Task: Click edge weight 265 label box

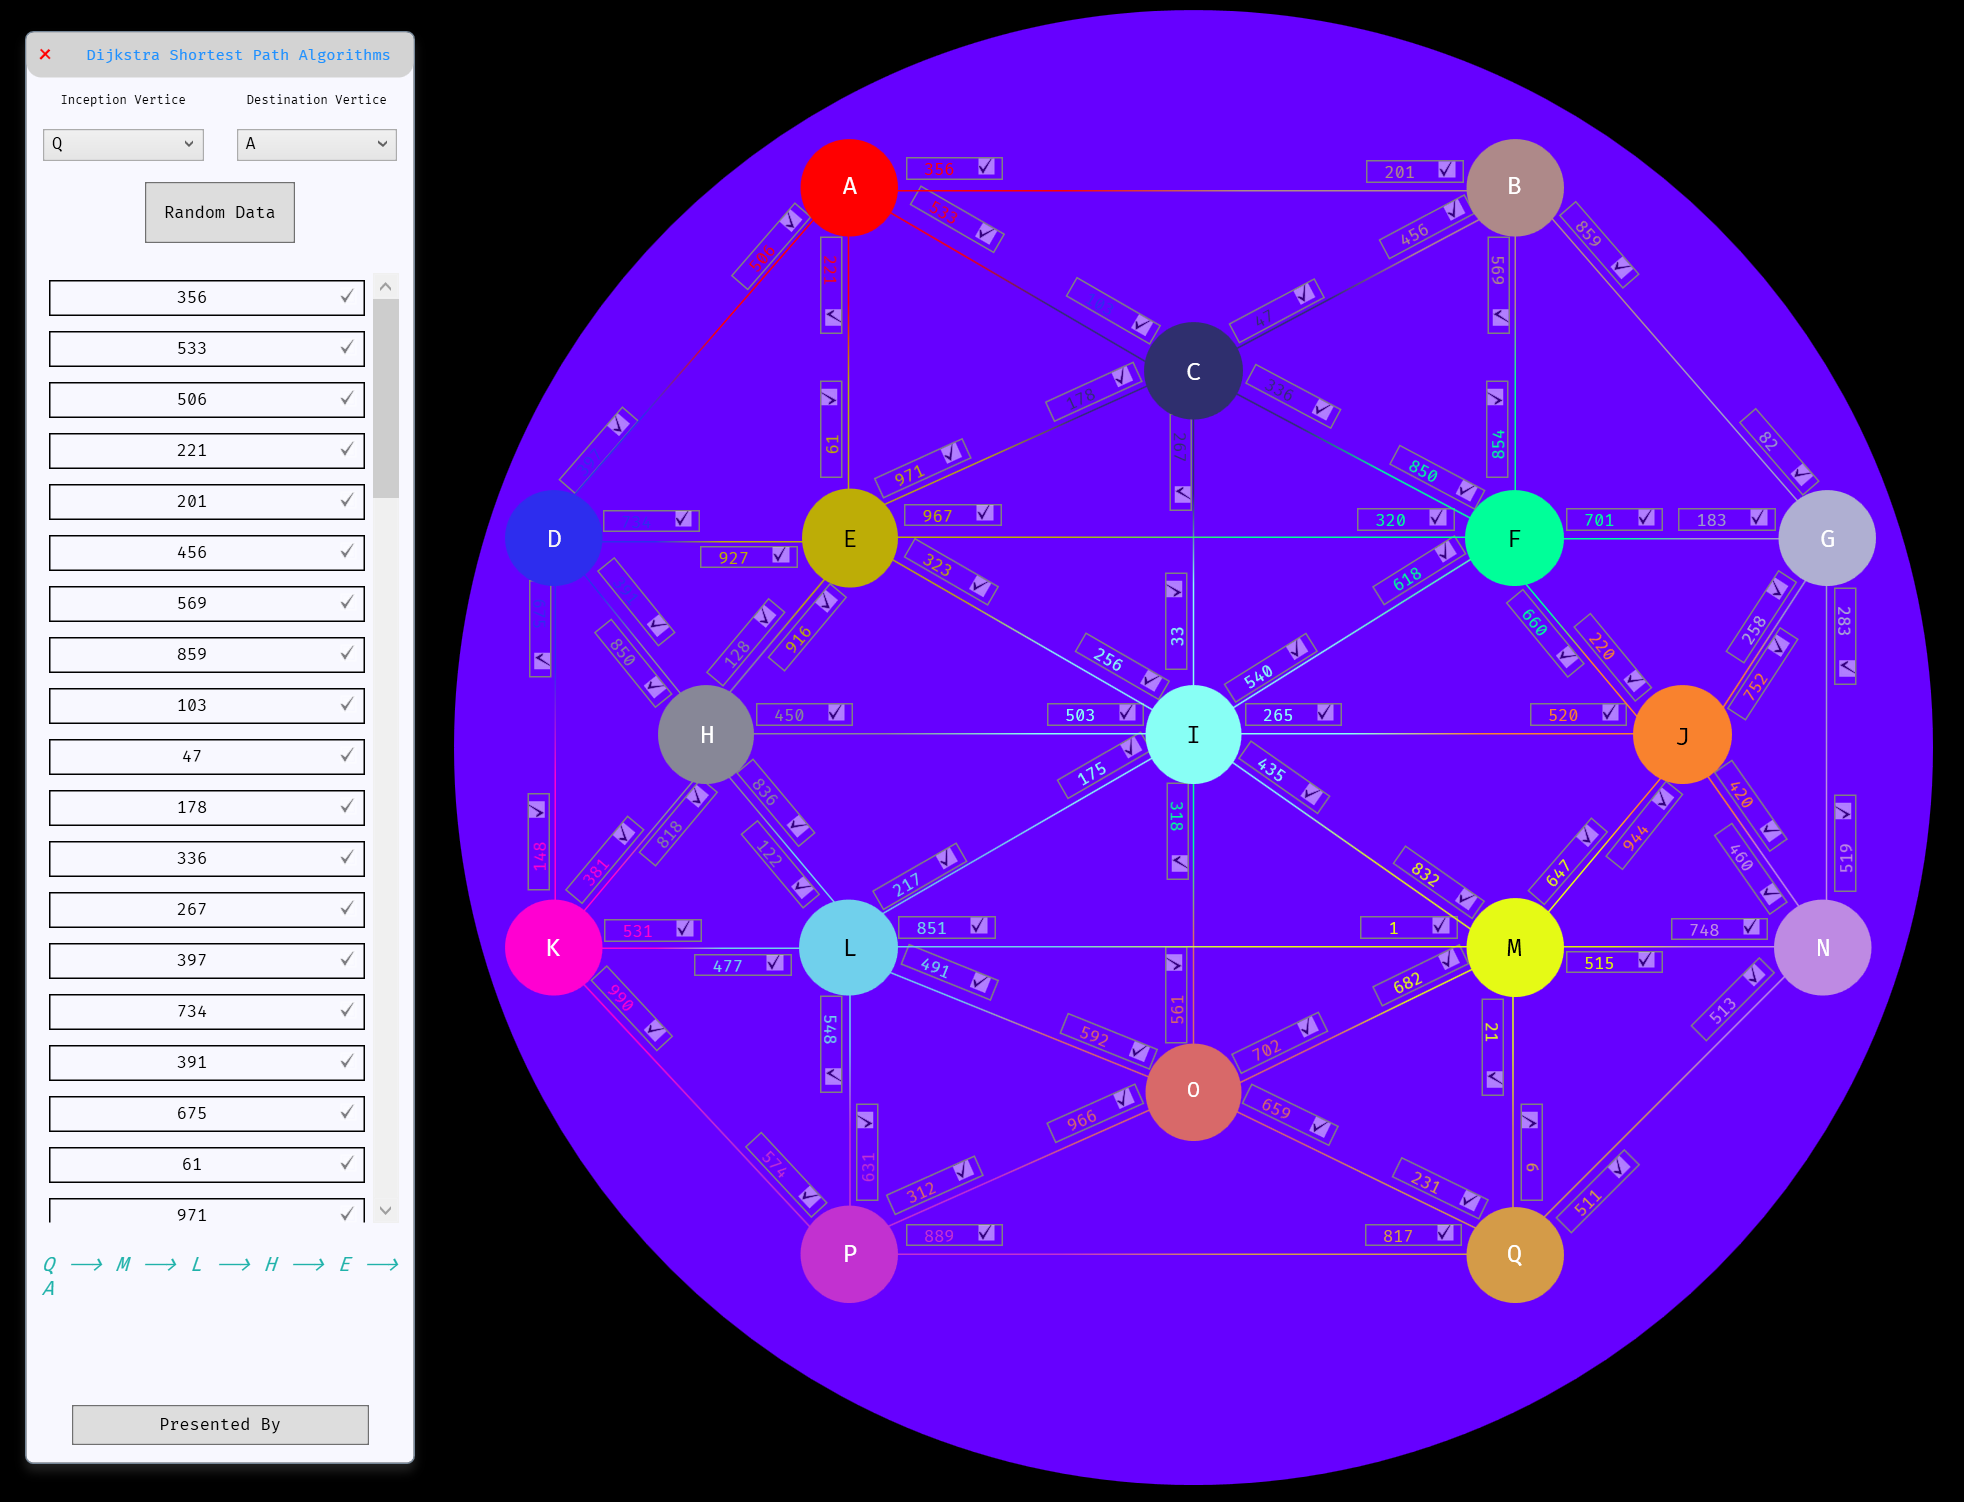Action: (1278, 715)
